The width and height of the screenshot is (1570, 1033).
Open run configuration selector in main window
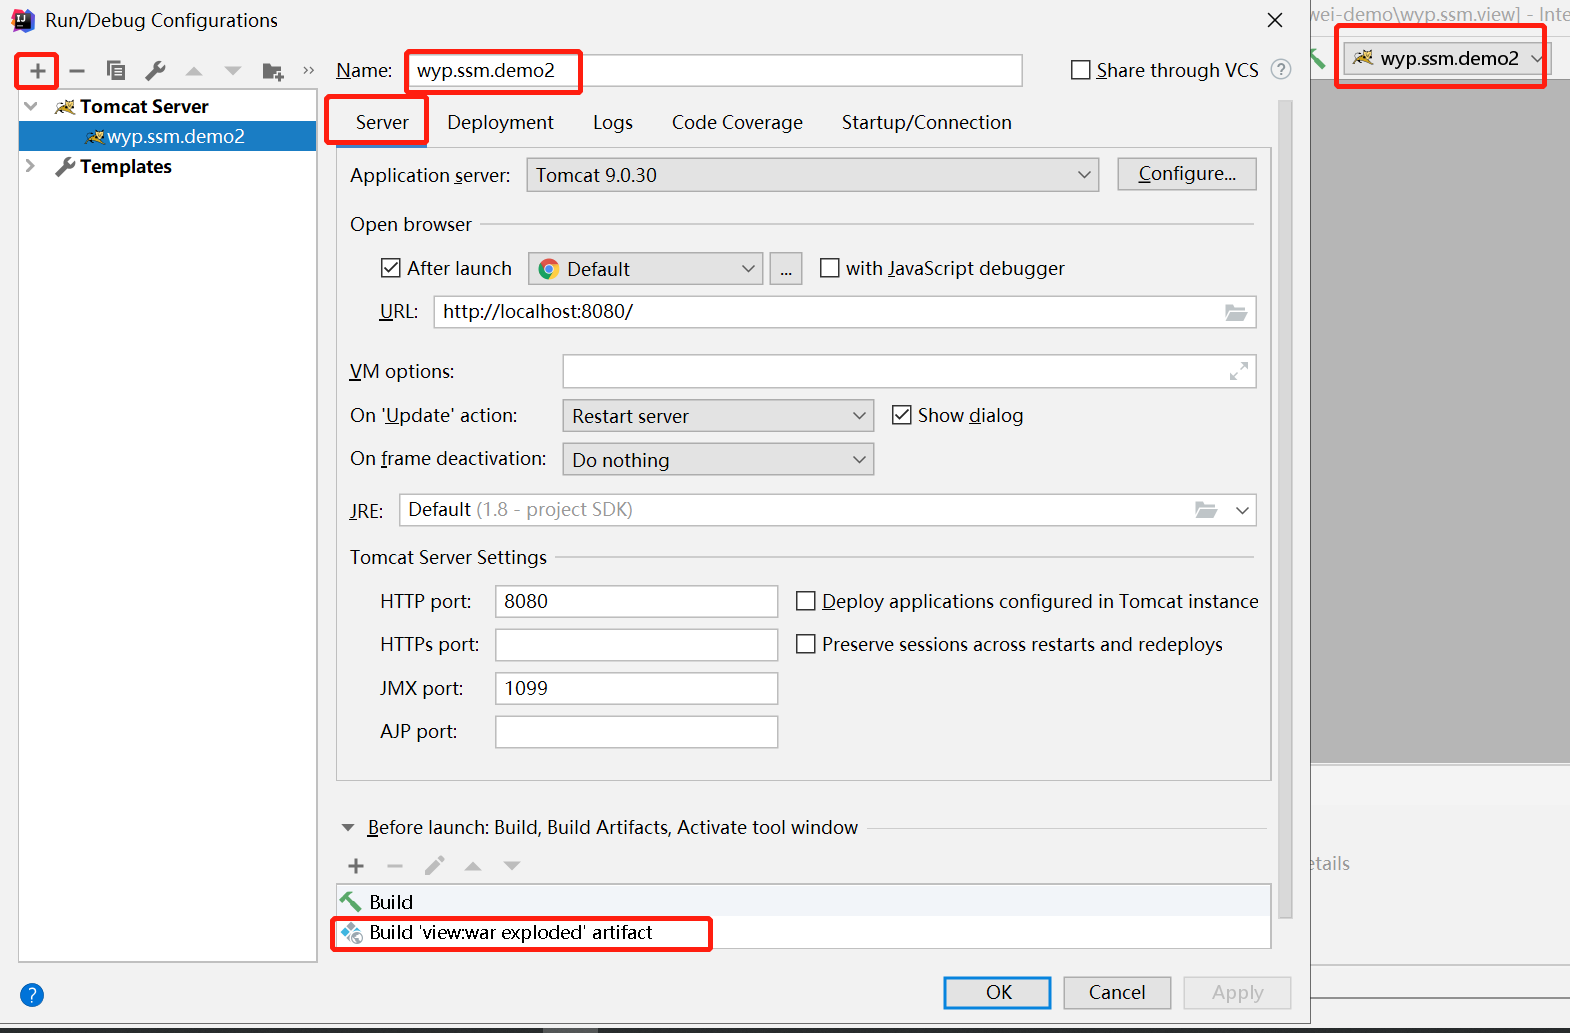click(x=1447, y=59)
